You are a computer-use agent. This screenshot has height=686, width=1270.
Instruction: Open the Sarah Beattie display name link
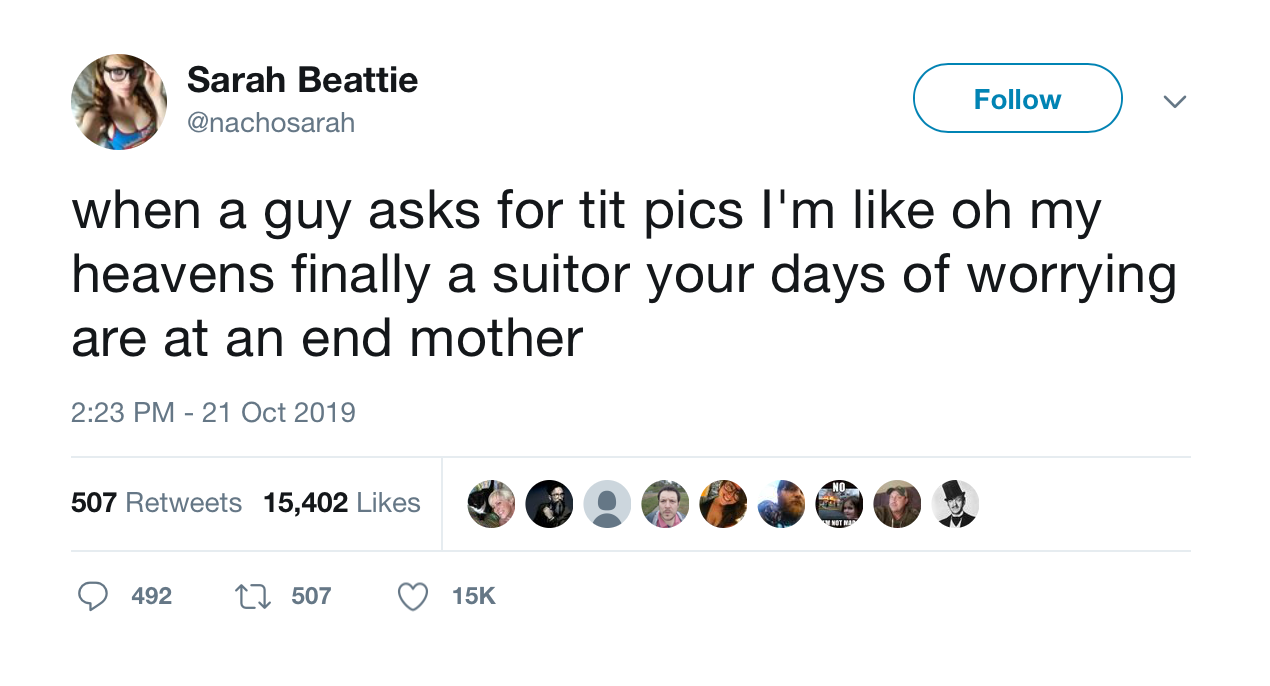coord(302,79)
